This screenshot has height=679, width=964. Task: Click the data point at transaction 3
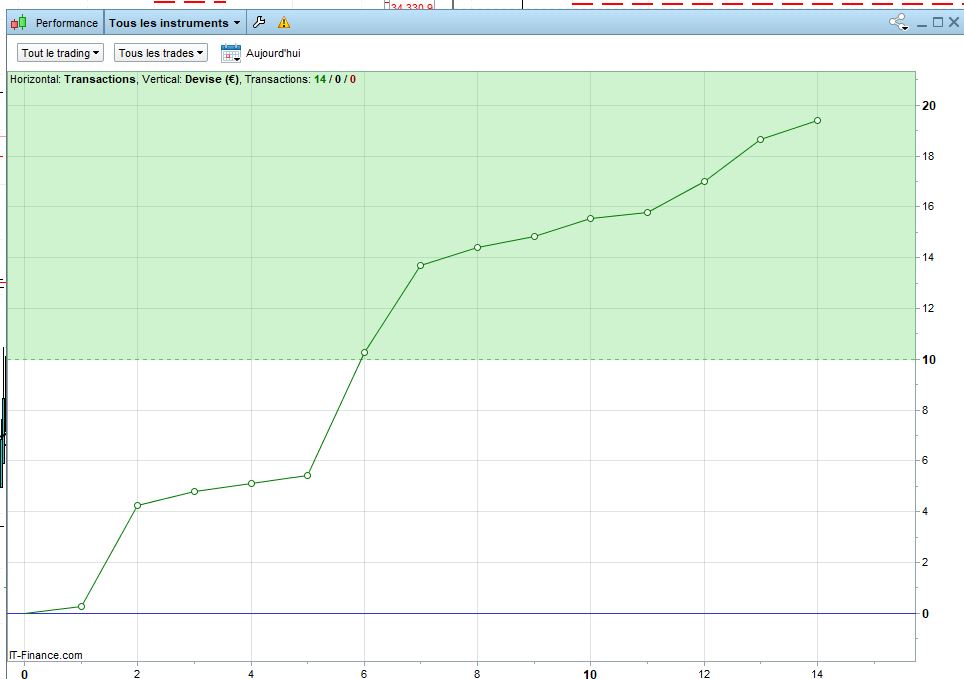tap(194, 491)
